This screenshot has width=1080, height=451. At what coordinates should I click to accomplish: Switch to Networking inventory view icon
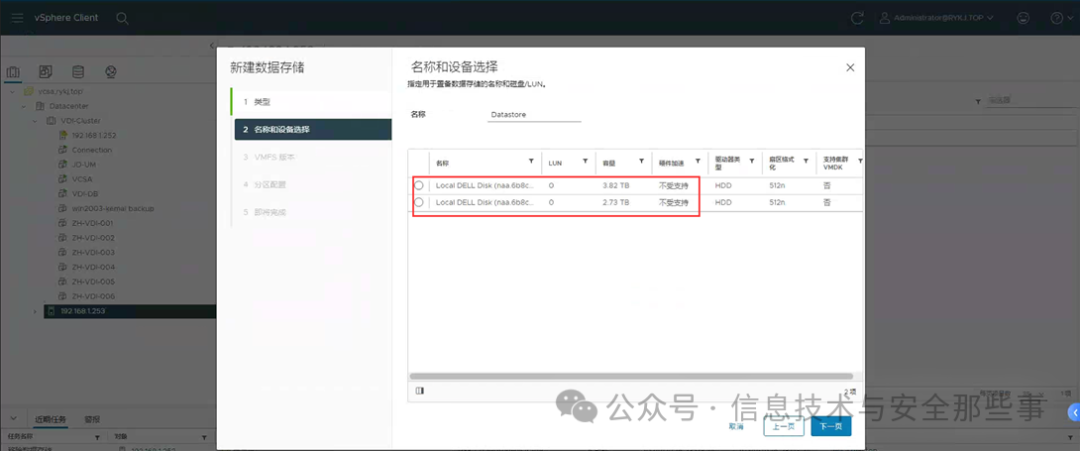tap(110, 72)
